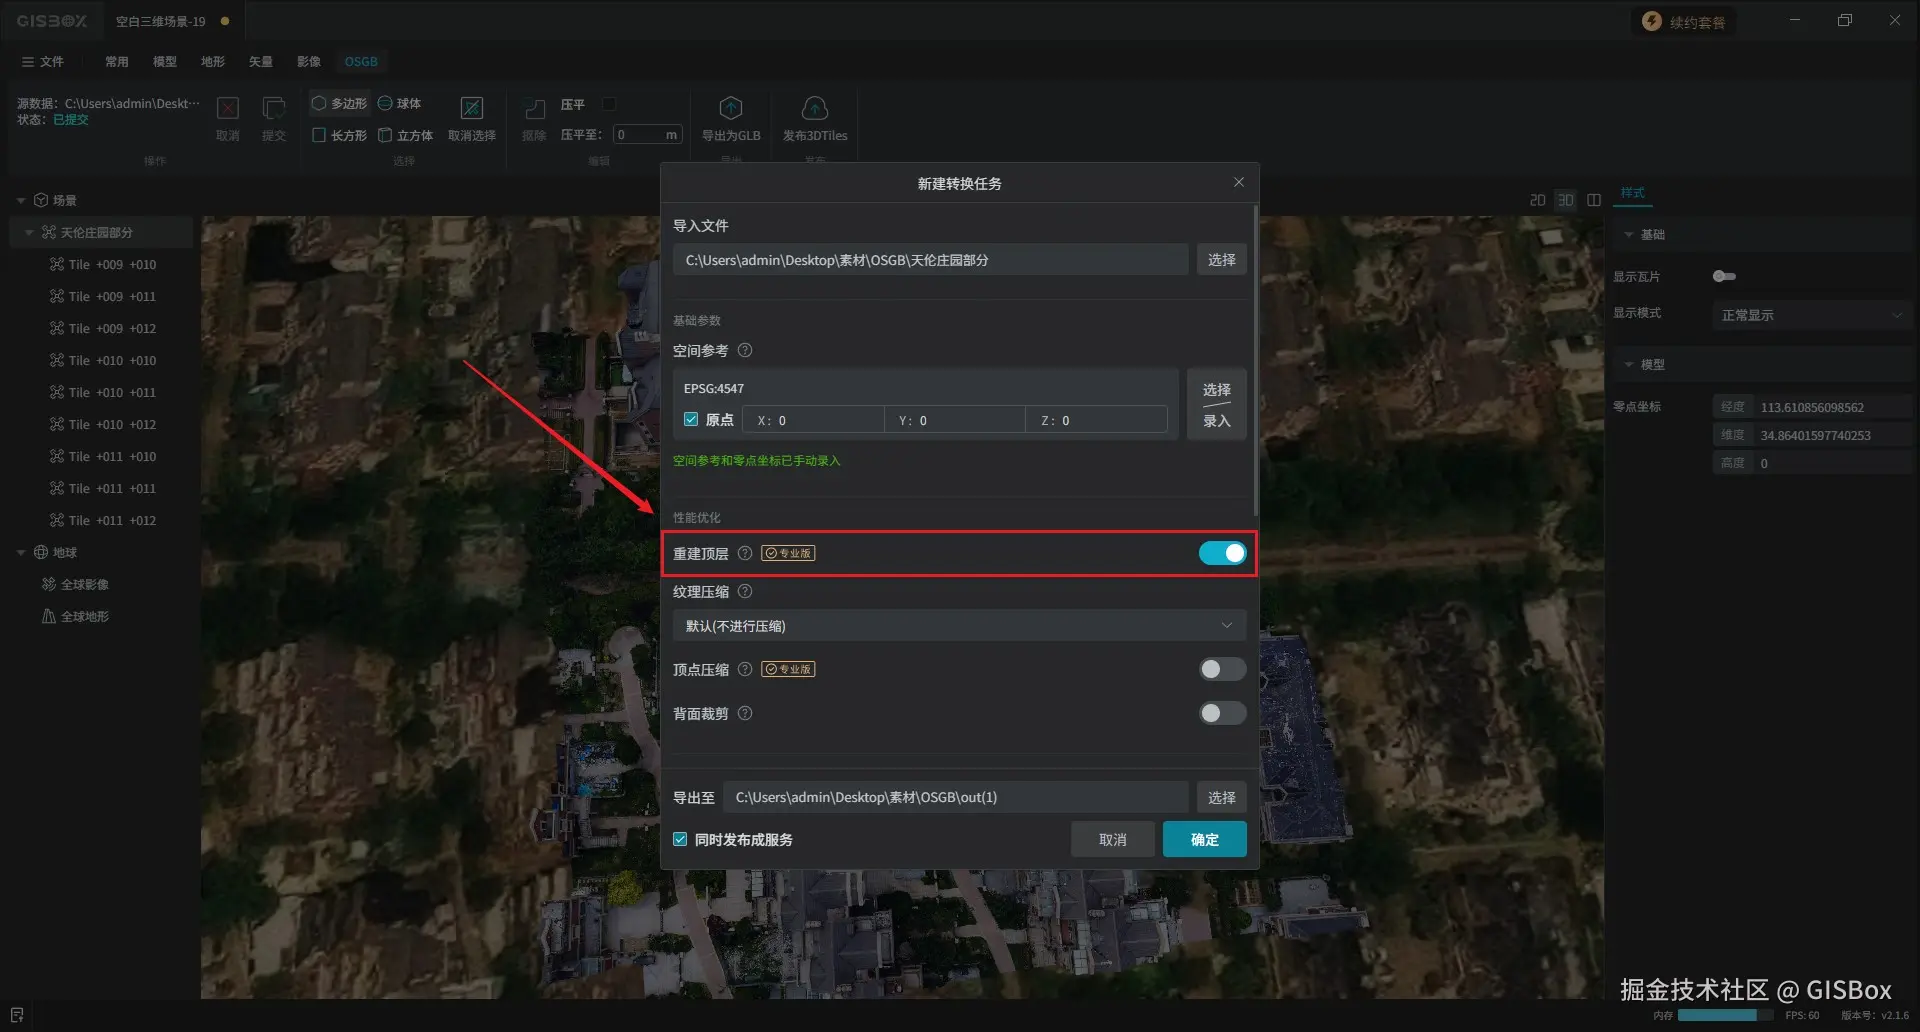
Task: Uncheck 同时发布成服务 checkbox
Action: [x=680, y=840]
